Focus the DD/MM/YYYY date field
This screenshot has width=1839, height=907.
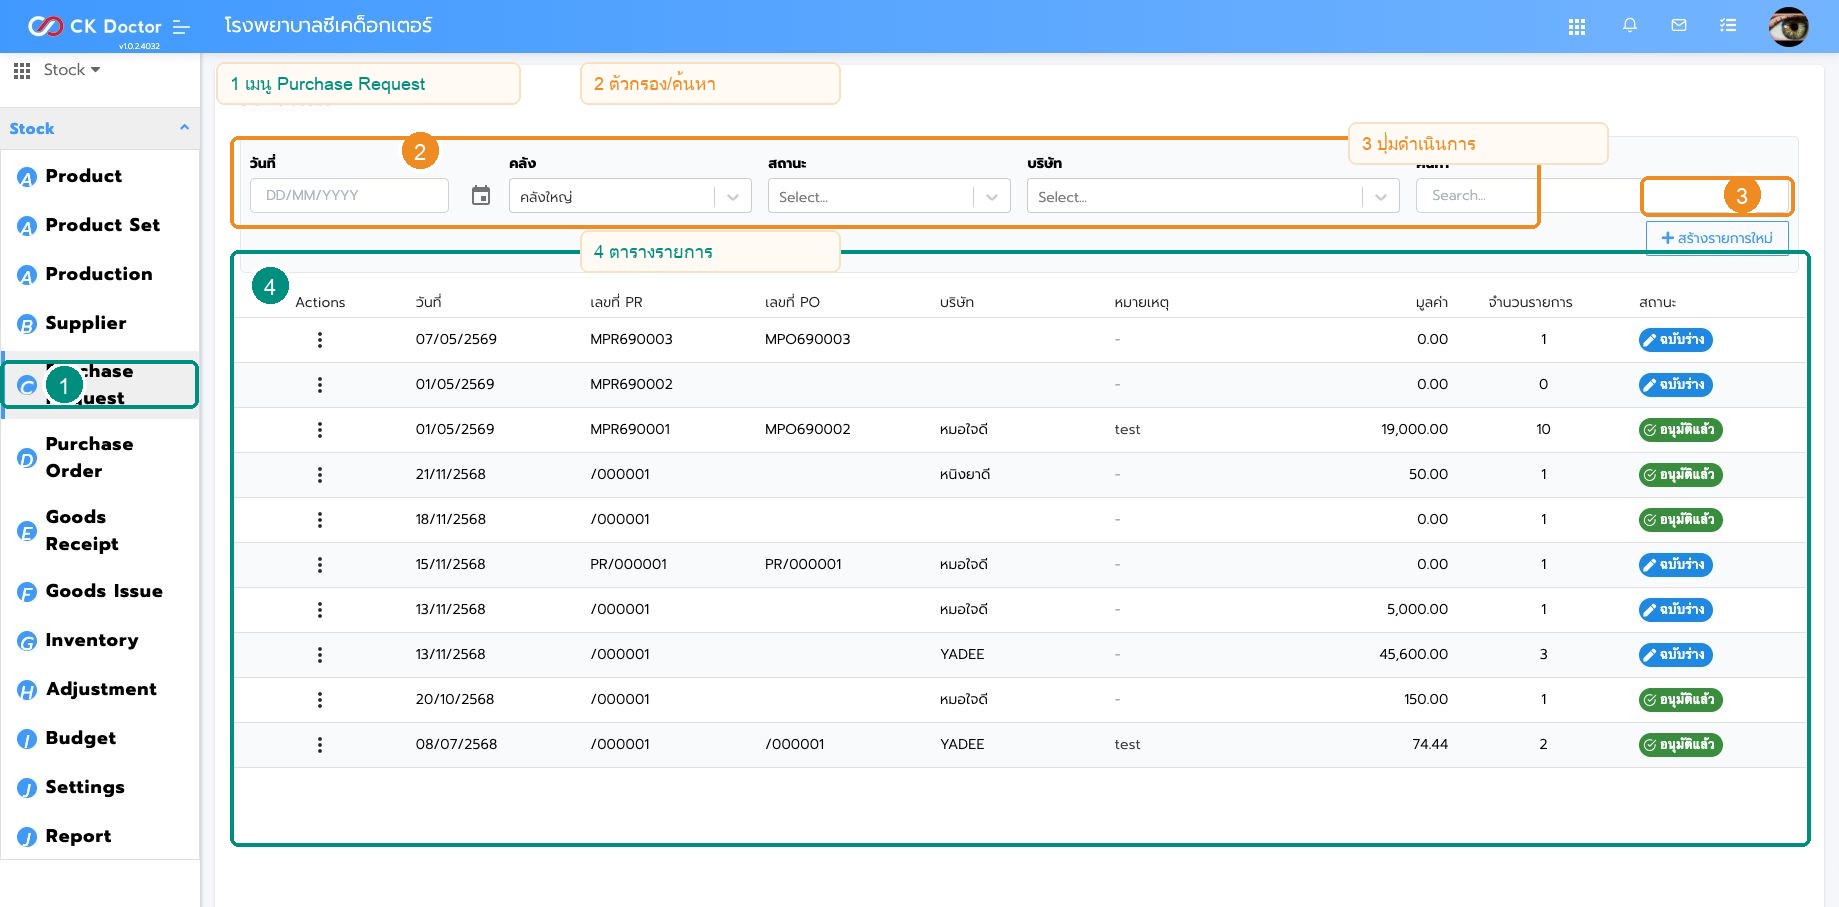click(349, 195)
